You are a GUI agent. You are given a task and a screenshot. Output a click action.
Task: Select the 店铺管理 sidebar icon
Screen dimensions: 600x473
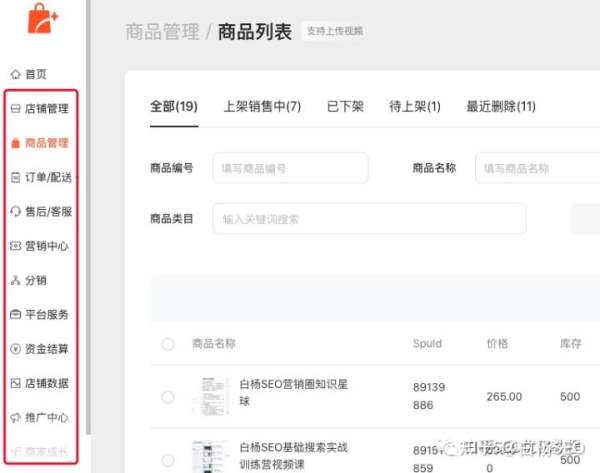click(x=15, y=109)
